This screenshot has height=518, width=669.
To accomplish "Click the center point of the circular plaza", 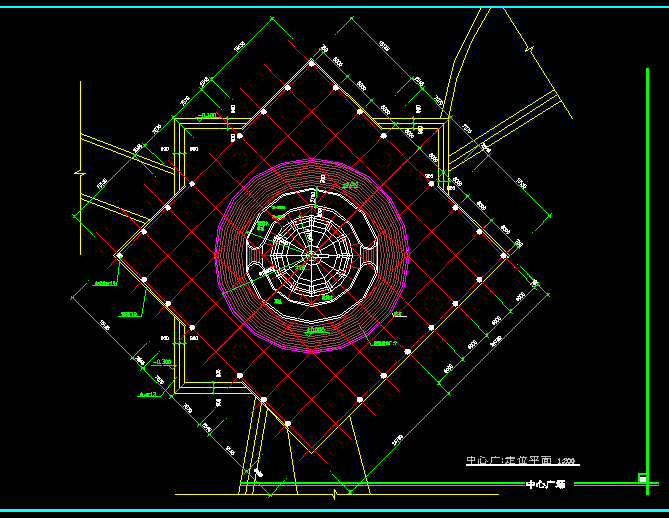I will tap(311, 255).
